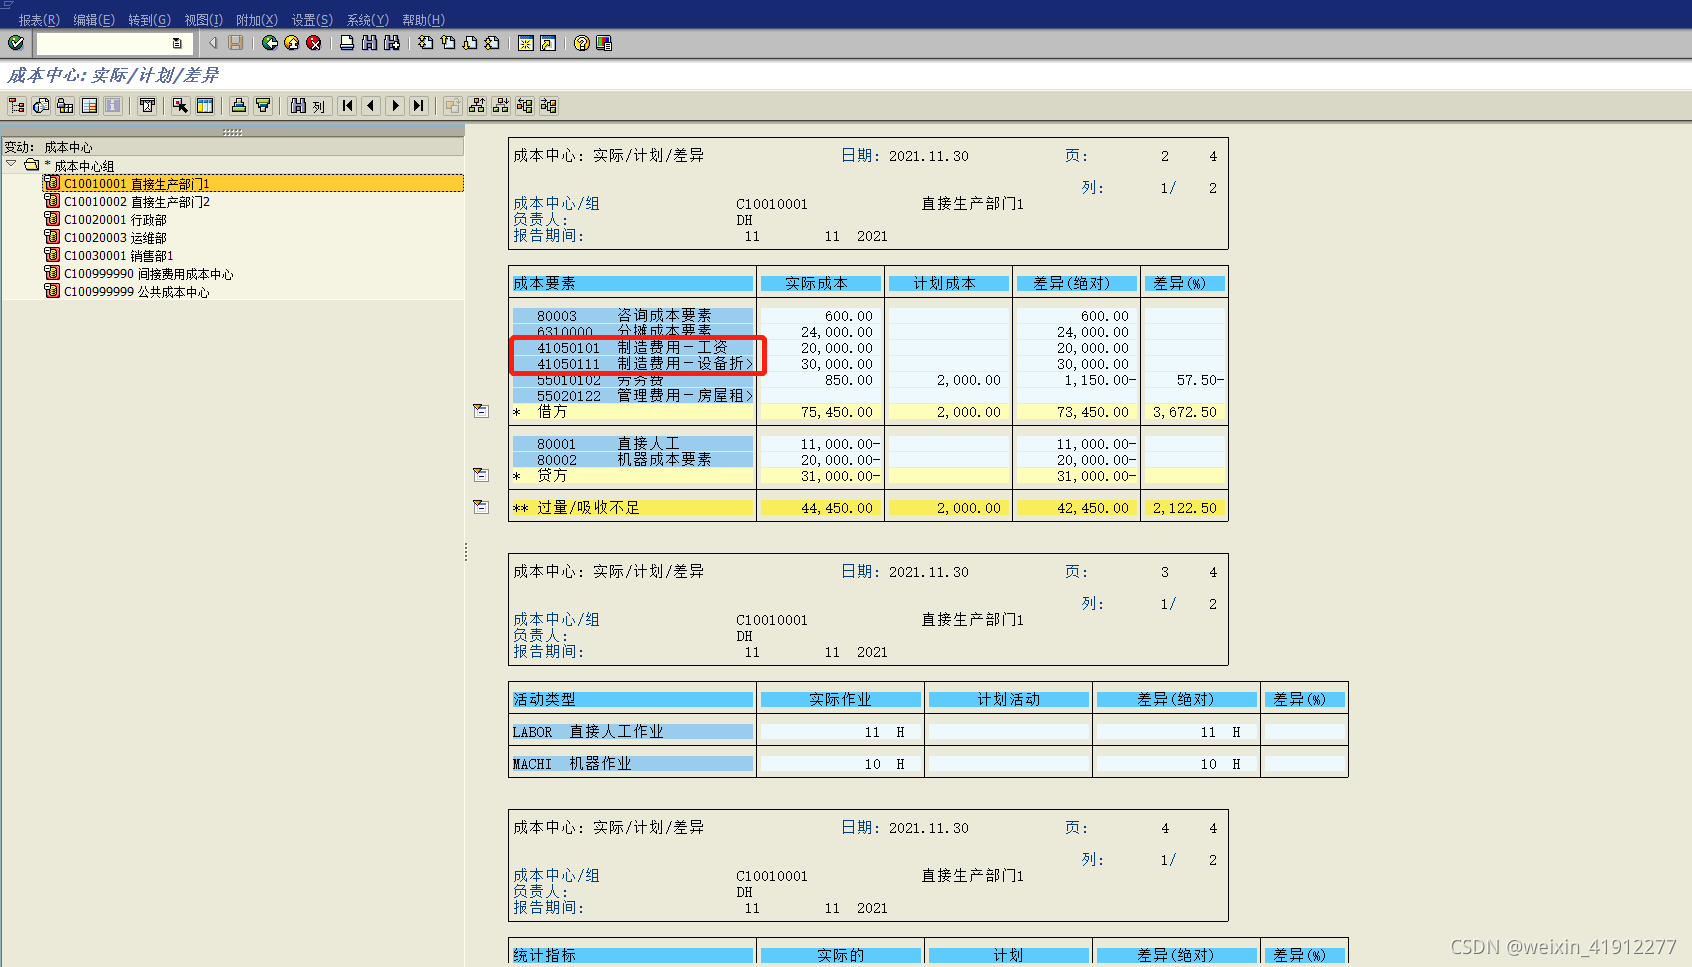Select C10020001 行政部 cost center
This screenshot has height=967, width=1692.
point(115,220)
